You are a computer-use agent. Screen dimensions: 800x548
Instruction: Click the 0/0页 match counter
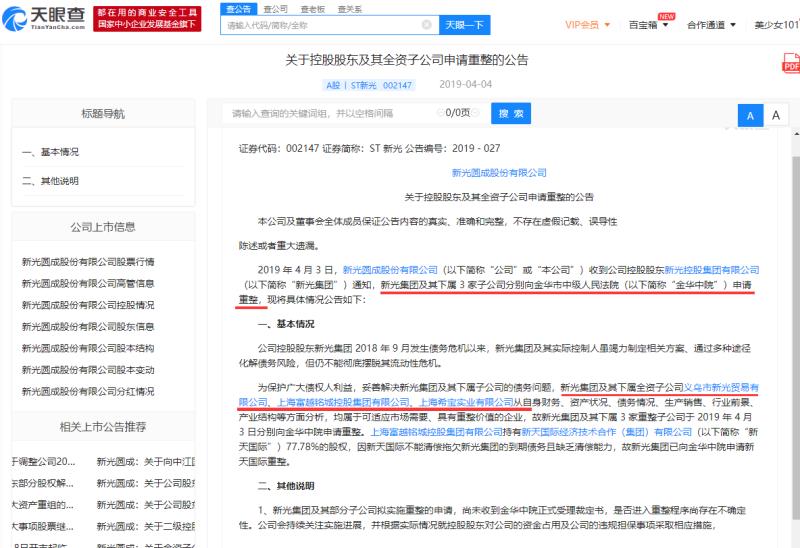click(x=458, y=113)
